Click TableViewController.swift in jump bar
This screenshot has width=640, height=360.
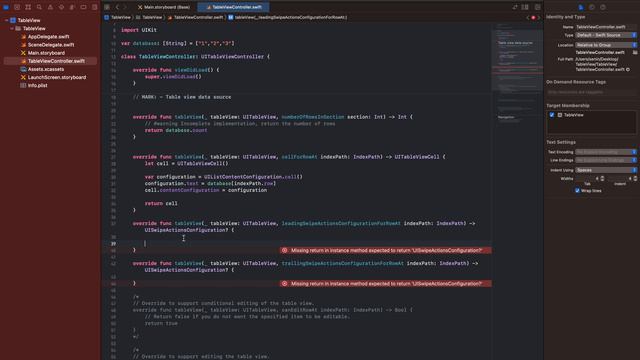point(196,18)
